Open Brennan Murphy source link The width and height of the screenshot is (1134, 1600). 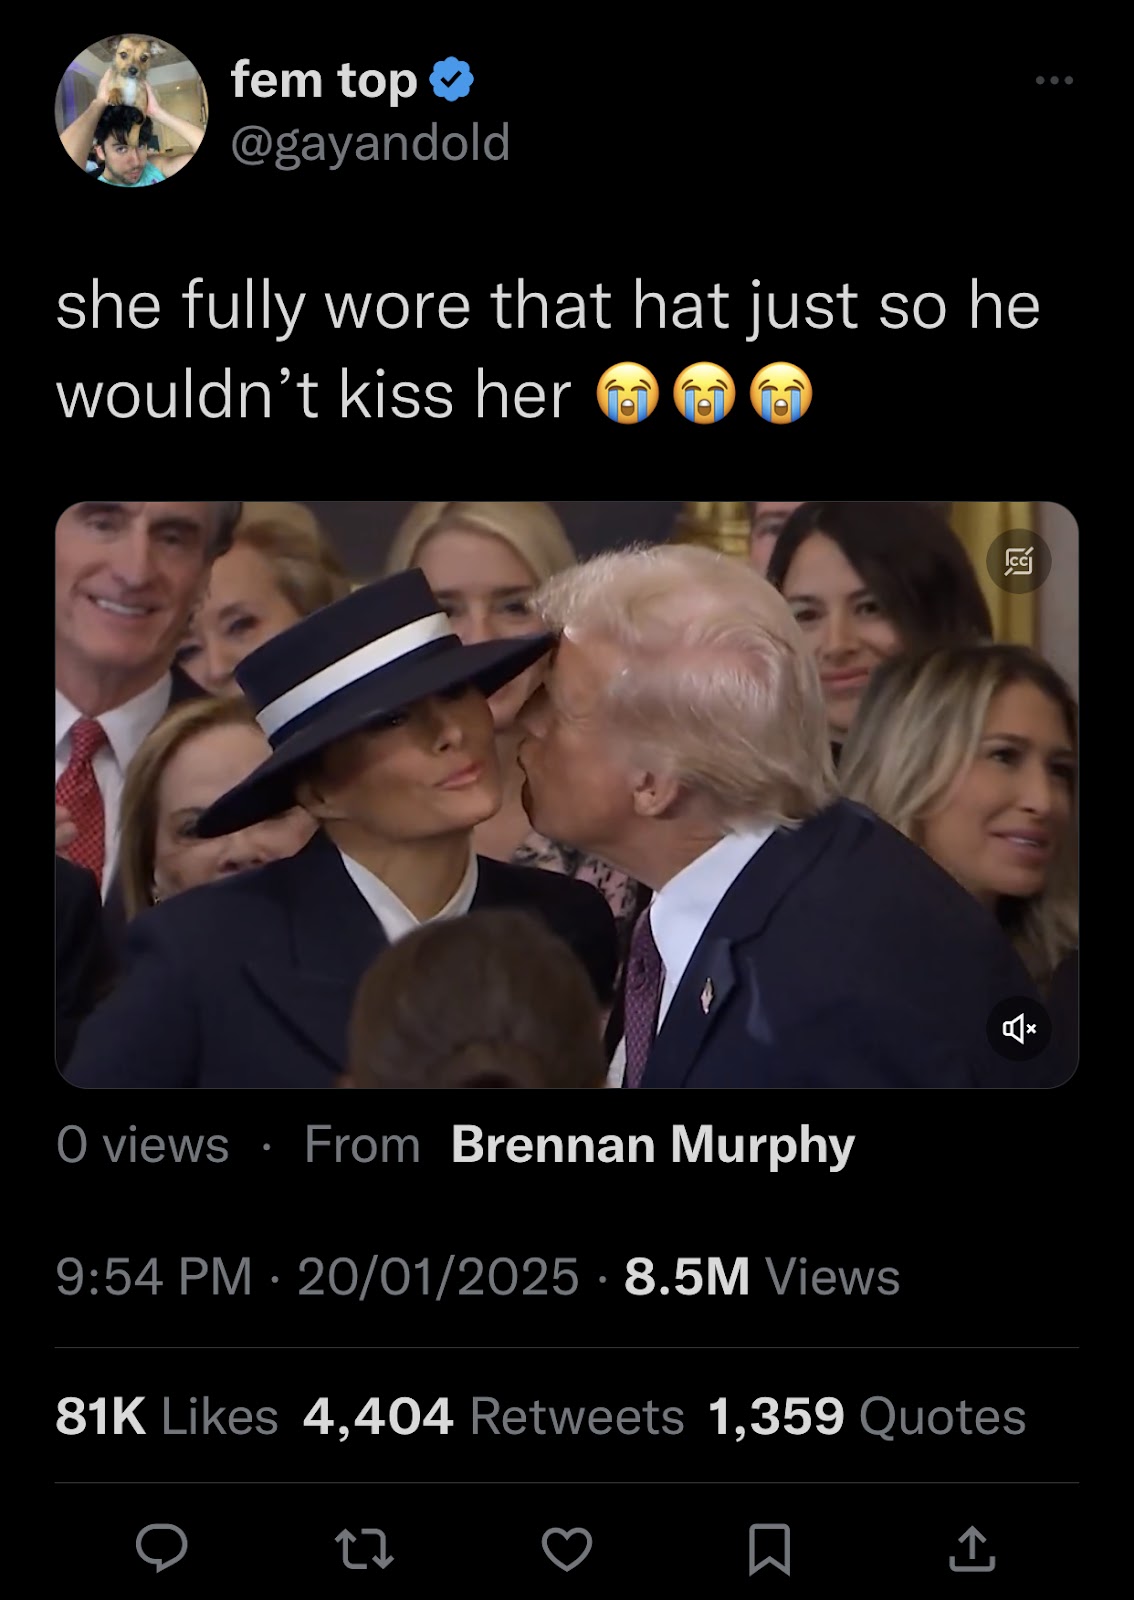[x=653, y=1144]
